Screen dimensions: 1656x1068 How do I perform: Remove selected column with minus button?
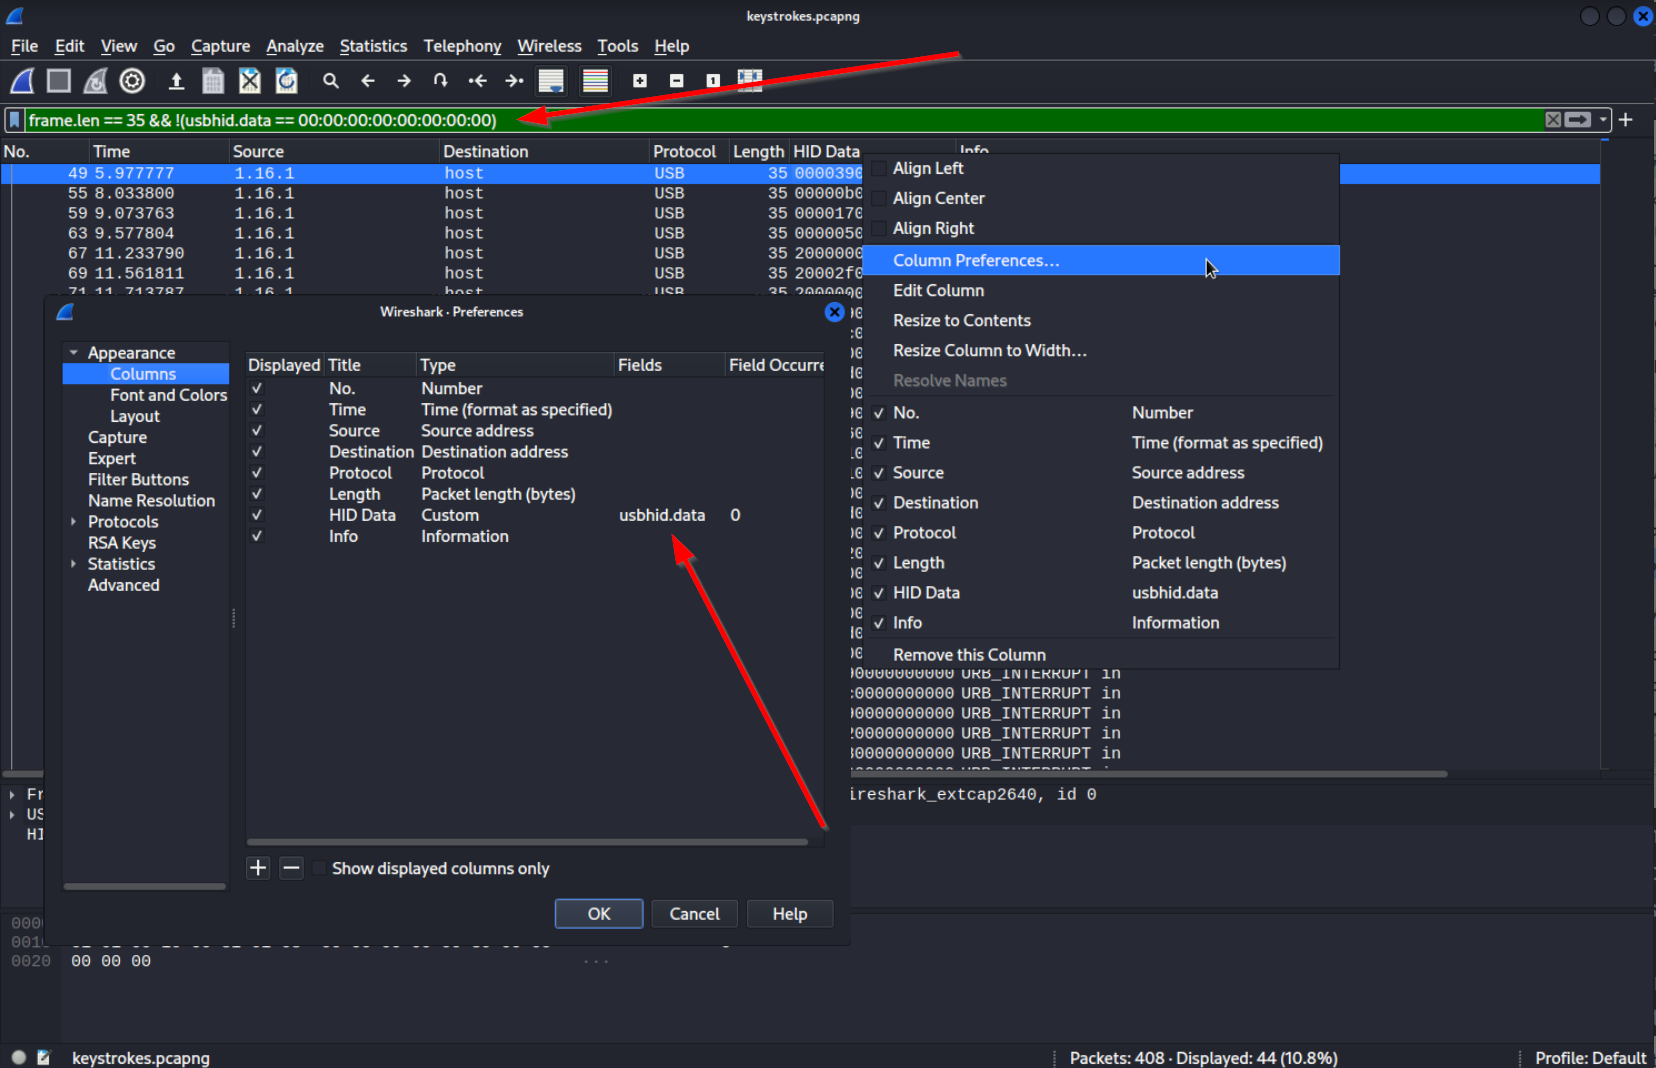pos(291,868)
